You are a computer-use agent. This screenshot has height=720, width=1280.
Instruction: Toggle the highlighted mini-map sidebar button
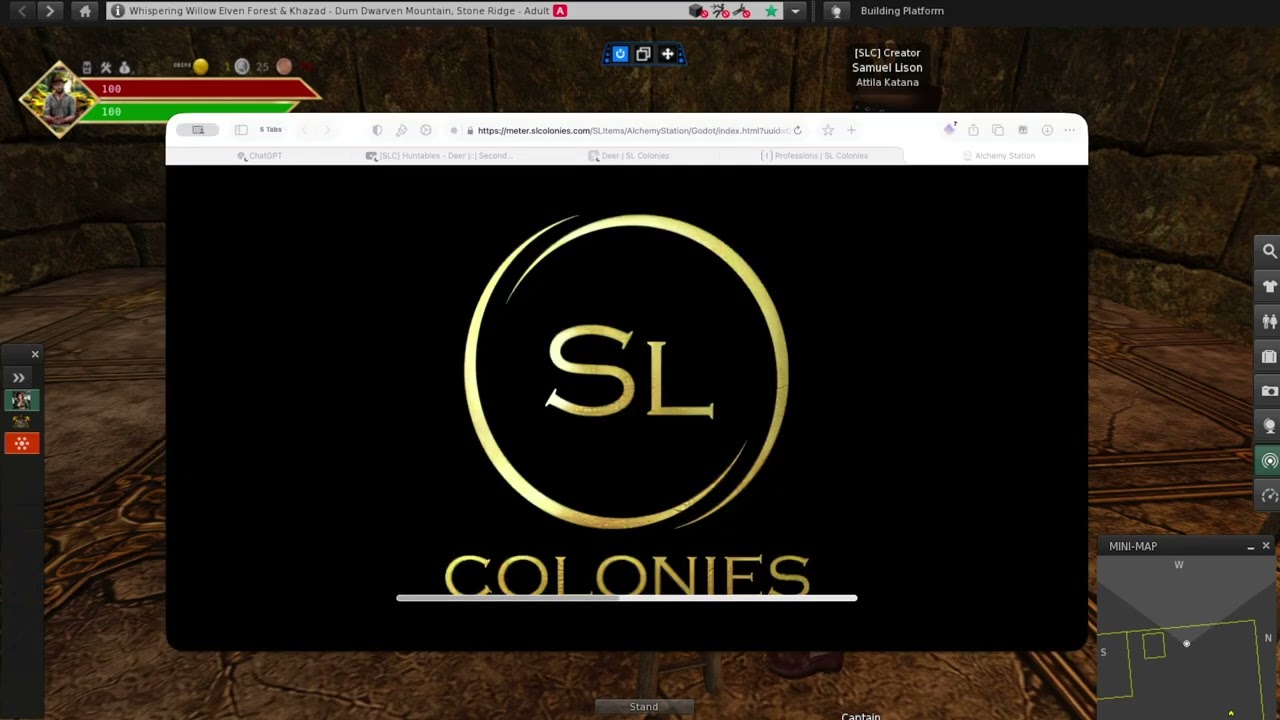[x=1269, y=461]
